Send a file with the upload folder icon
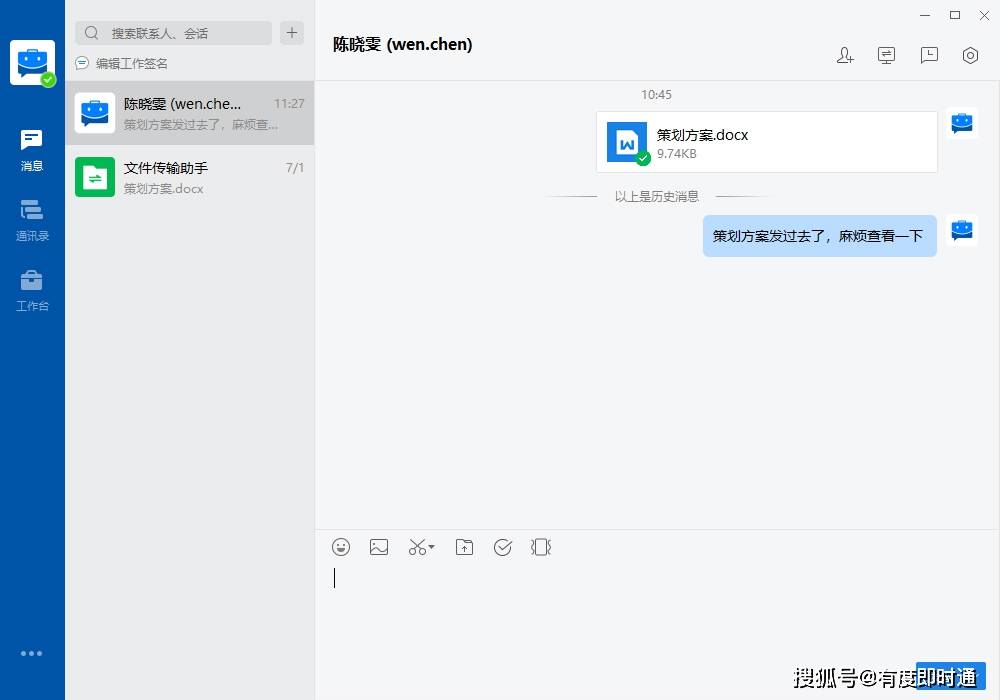The image size is (1000, 700). point(464,547)
